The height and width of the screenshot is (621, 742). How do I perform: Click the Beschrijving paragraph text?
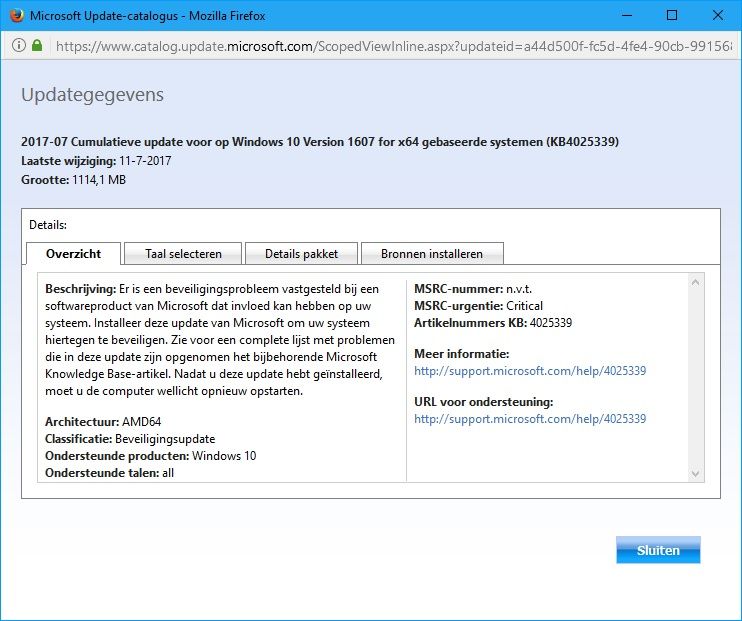tap(221, 339)
